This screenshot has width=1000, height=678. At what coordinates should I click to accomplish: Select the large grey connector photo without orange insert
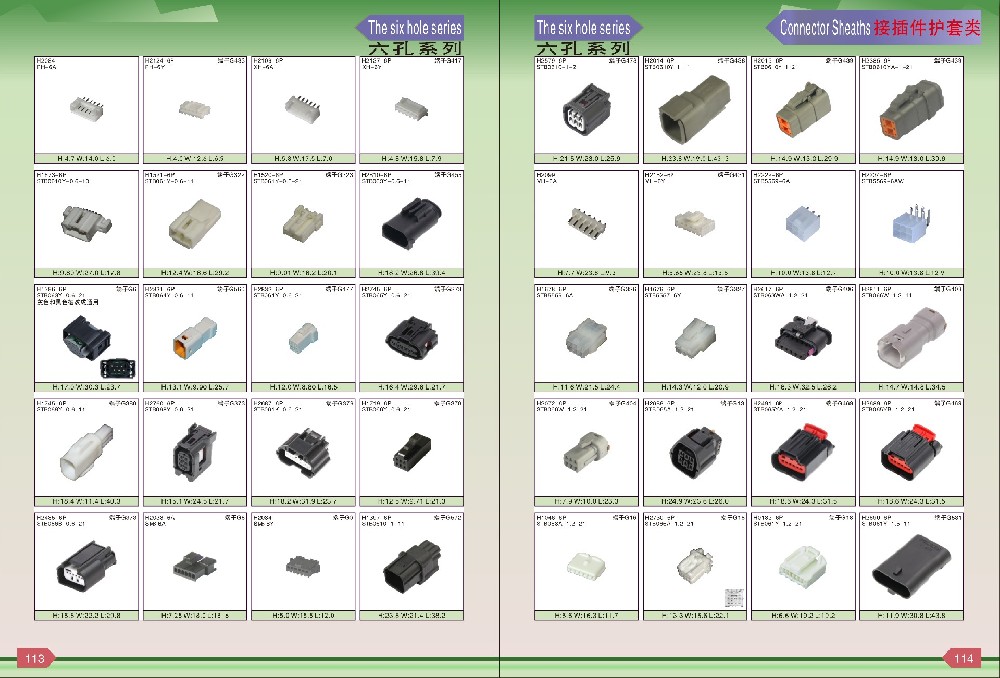coord(695,109)
